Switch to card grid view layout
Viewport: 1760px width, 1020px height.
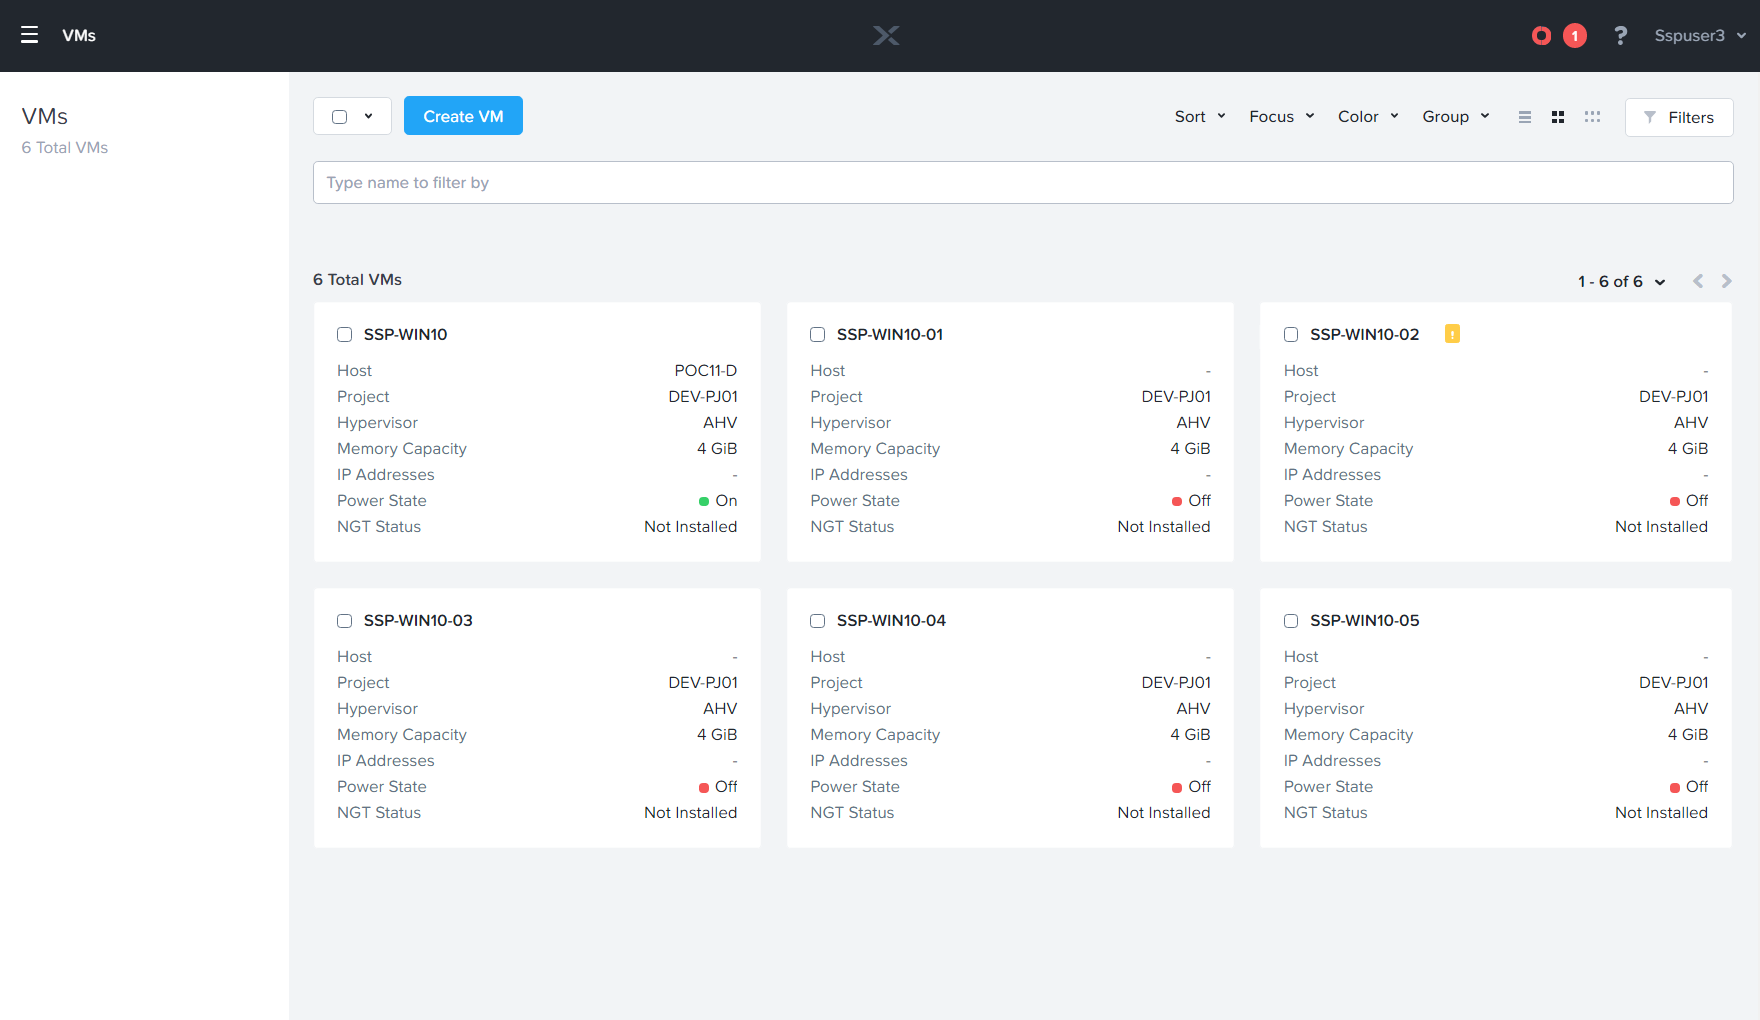[1558, 117]
